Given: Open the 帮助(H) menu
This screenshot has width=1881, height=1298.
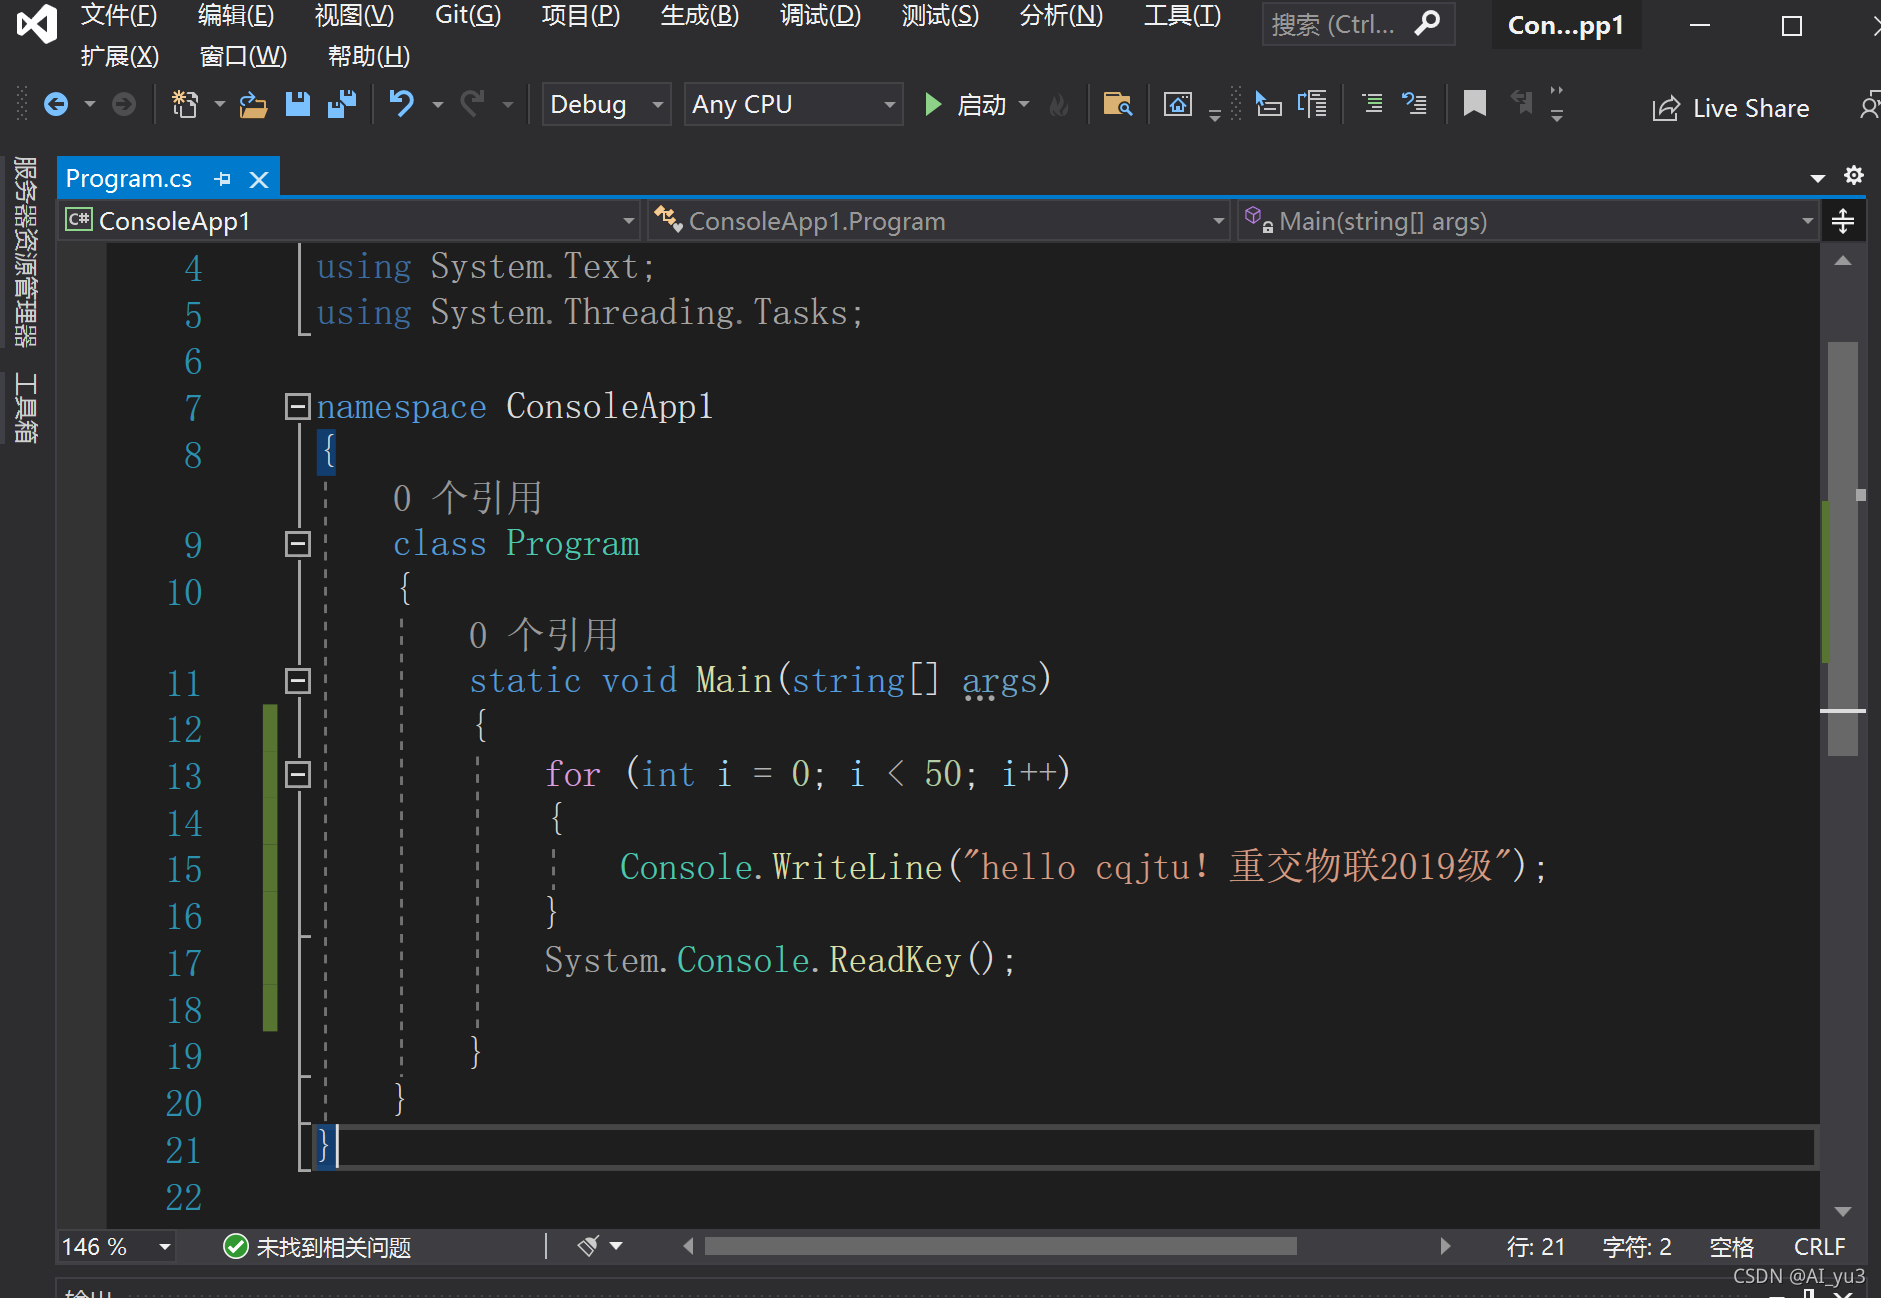Looking at the screenshot, I should coord(369,56).
